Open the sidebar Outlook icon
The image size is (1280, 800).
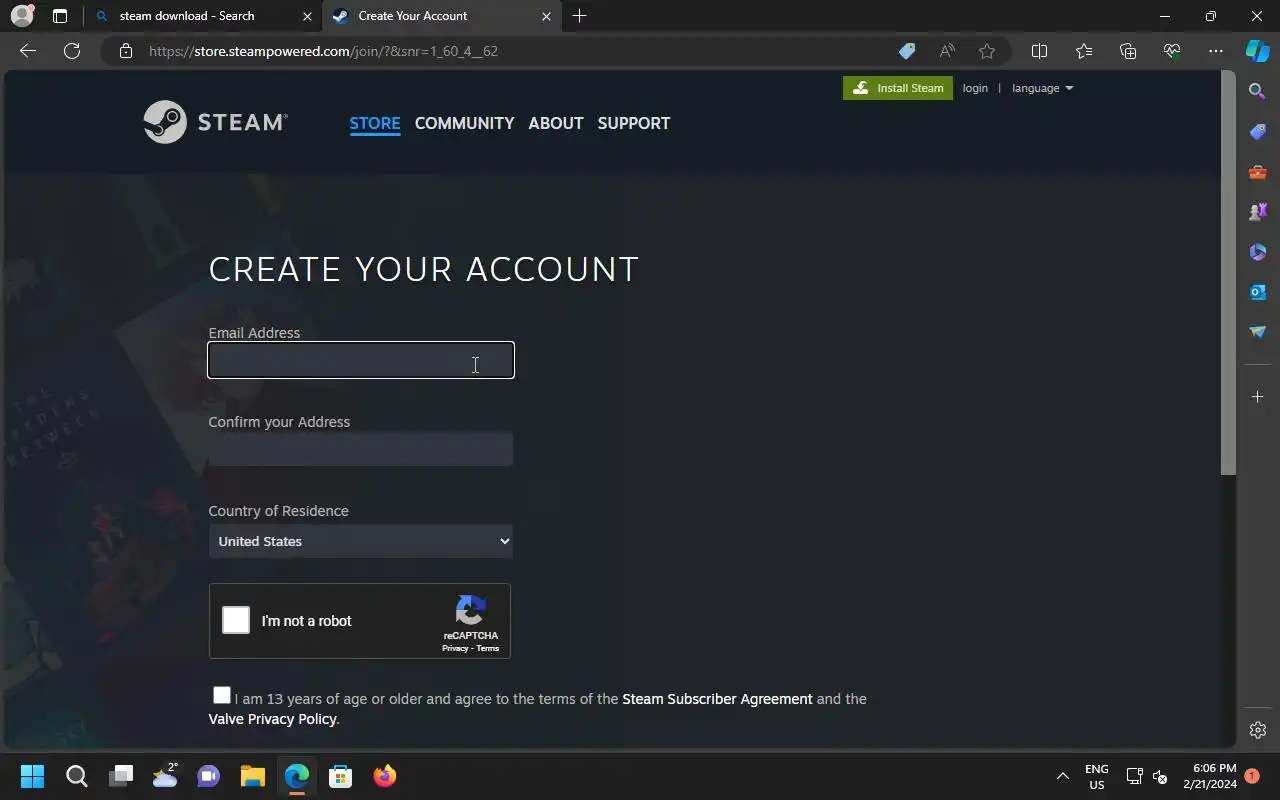tap(1258, 292)
